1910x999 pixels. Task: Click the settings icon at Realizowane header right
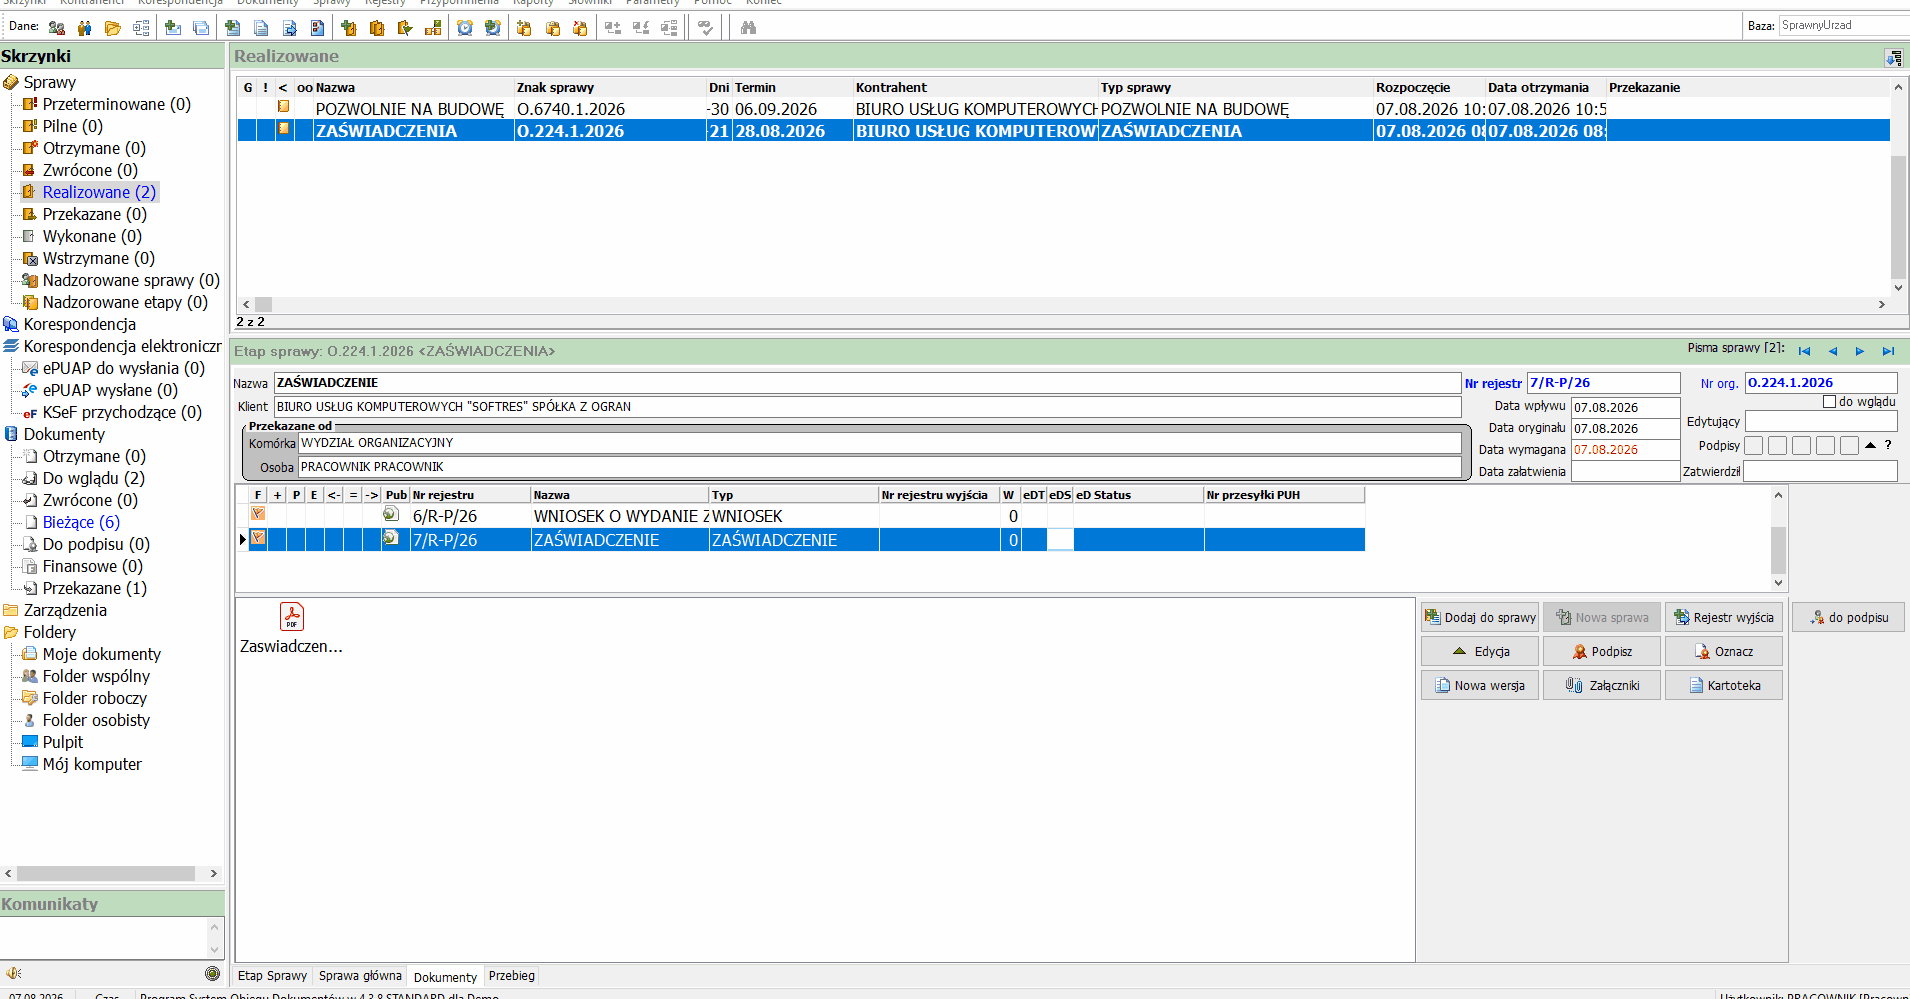coord(1894,58)
